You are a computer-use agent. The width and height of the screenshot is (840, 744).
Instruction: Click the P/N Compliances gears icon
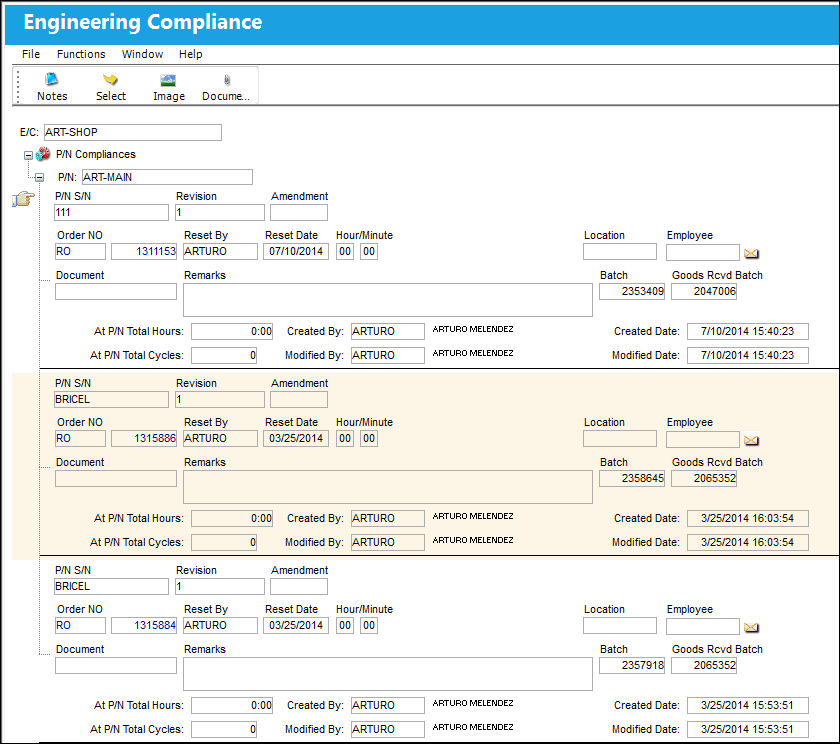click(x=43, y=154)
